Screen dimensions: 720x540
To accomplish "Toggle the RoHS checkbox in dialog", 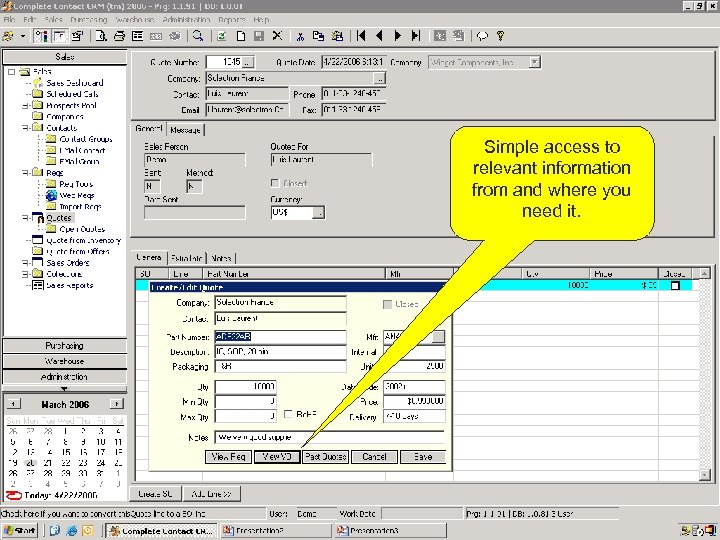I will [x=288, y=414].
